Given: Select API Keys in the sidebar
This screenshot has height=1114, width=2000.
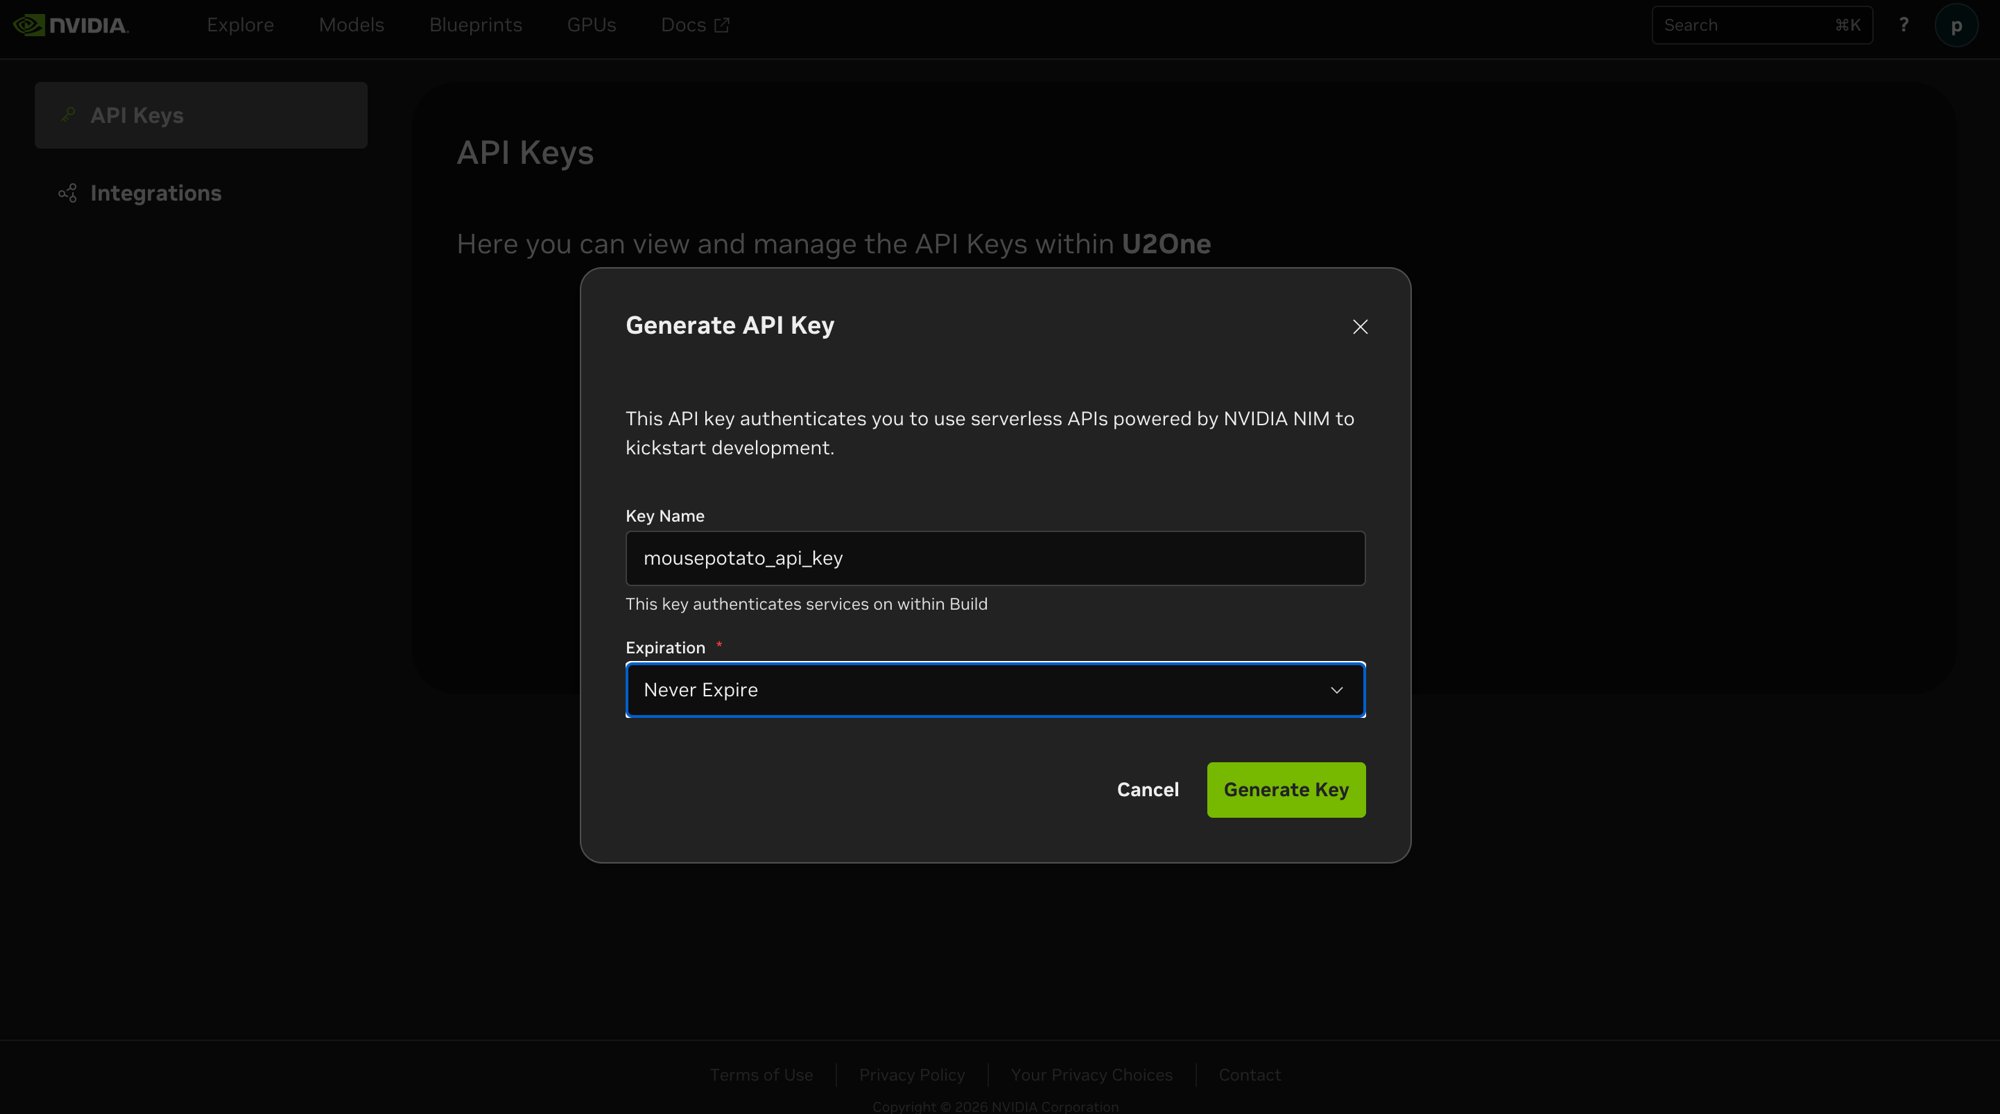Looking at the screenshot, I should (x=201, y=115).
